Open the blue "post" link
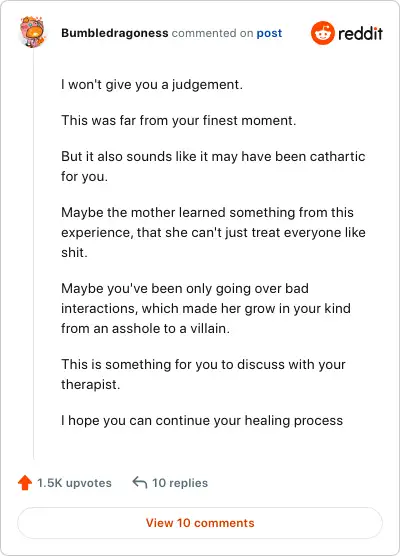This screenshot has width=400, height=556. pos(269,33)
